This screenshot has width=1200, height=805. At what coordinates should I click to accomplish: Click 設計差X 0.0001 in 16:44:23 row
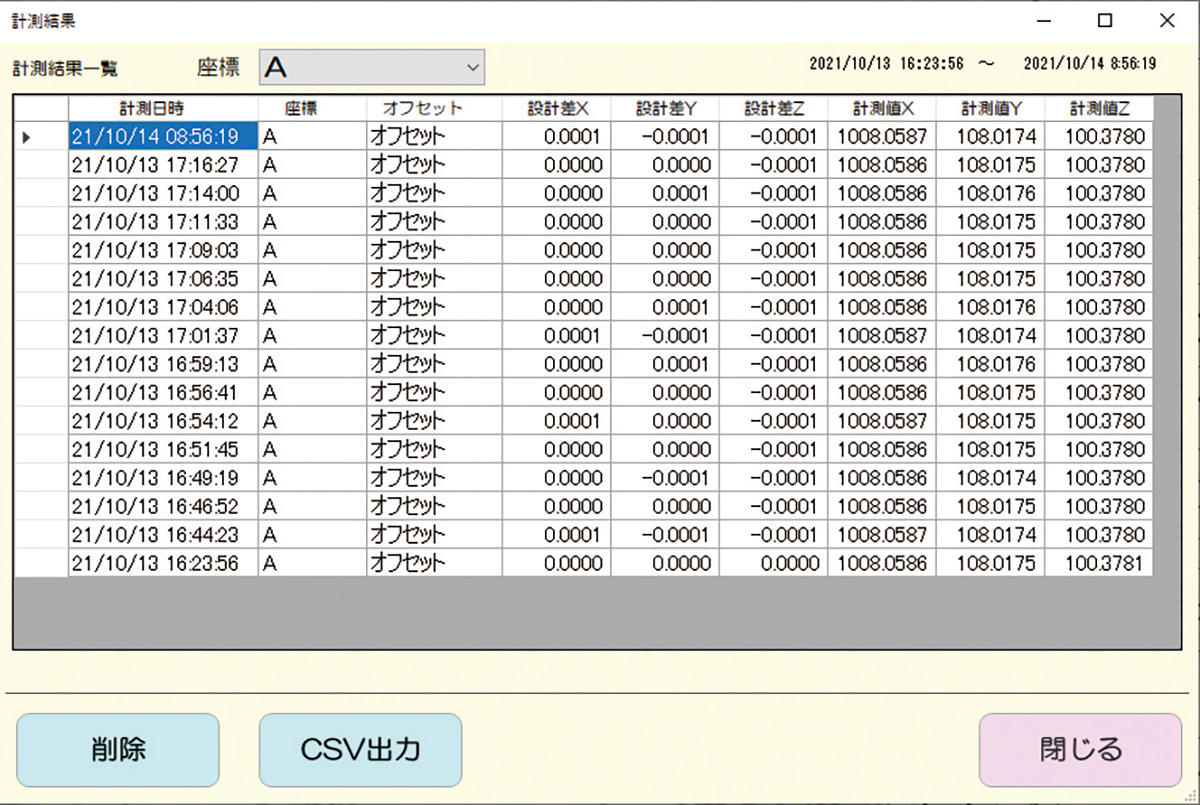(557, 535)
